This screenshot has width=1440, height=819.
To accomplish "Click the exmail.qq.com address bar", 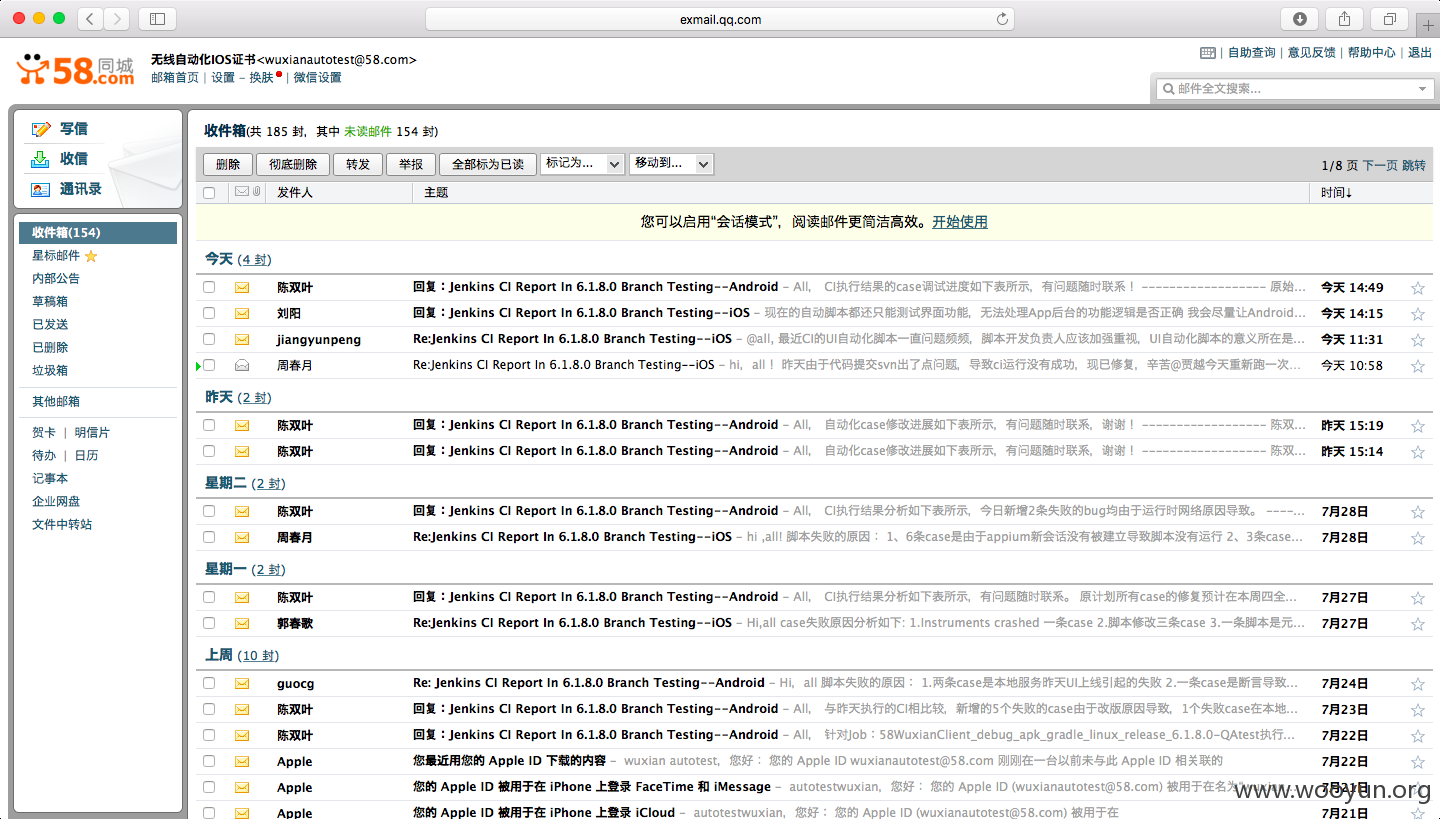I will click(x=720, y=19).
